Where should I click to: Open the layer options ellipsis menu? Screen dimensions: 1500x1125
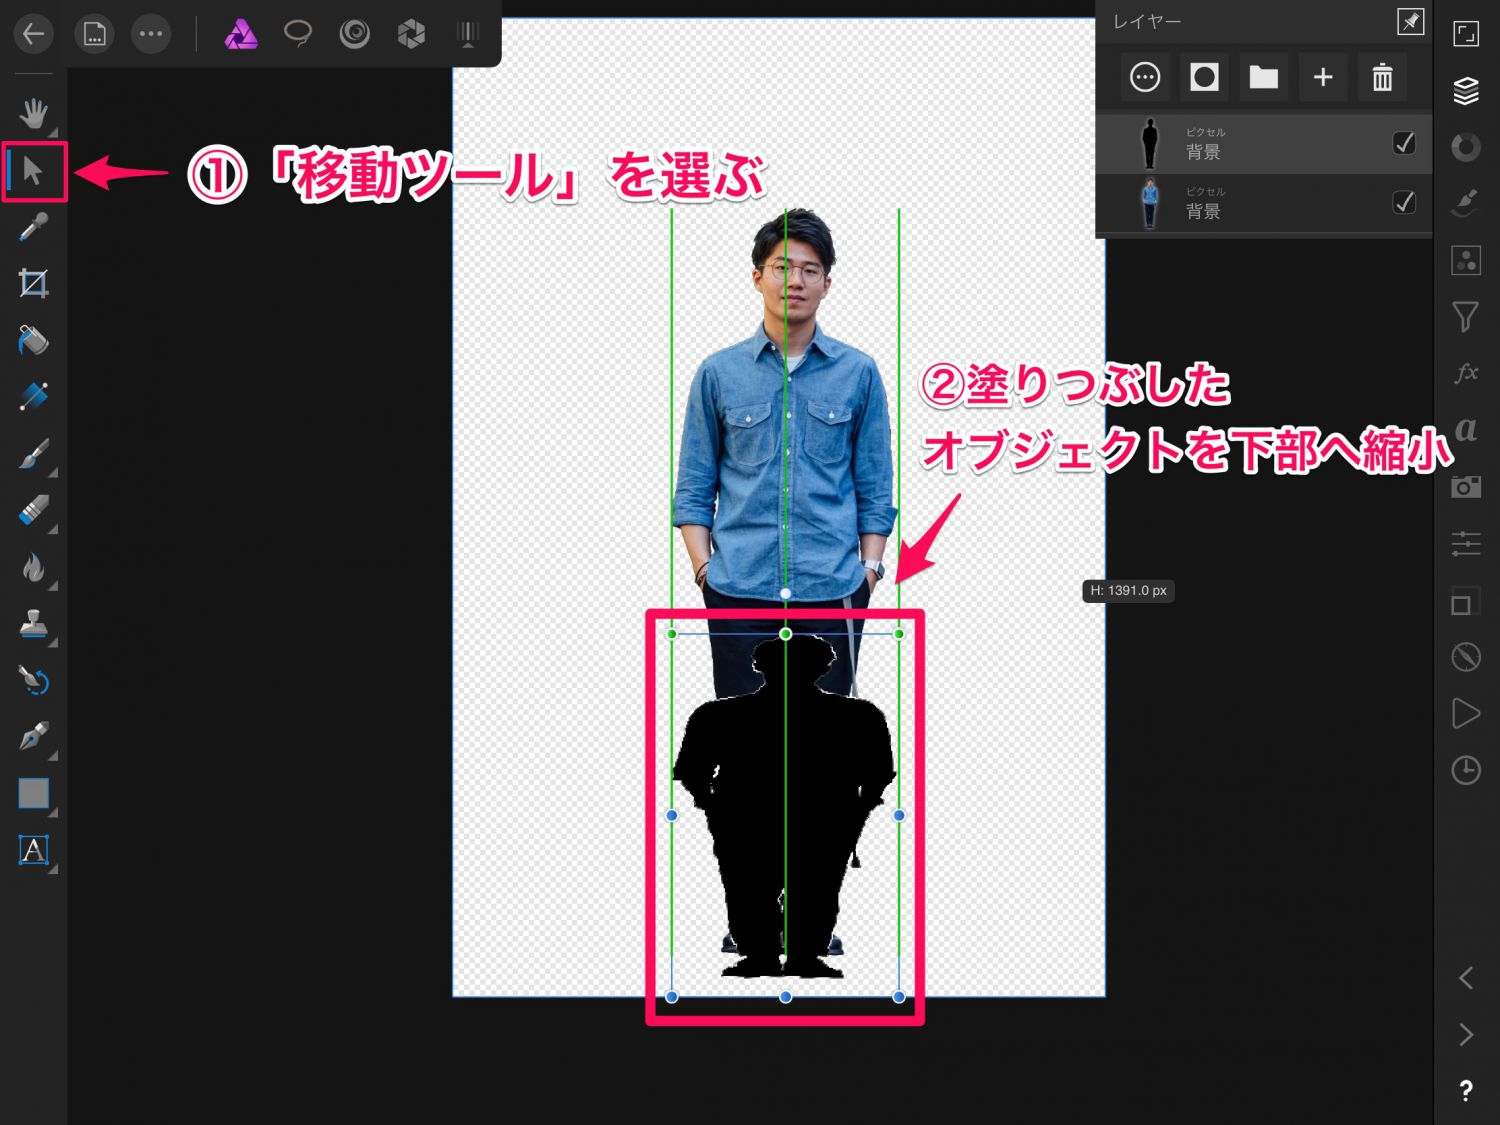(x=1145, y=77)
